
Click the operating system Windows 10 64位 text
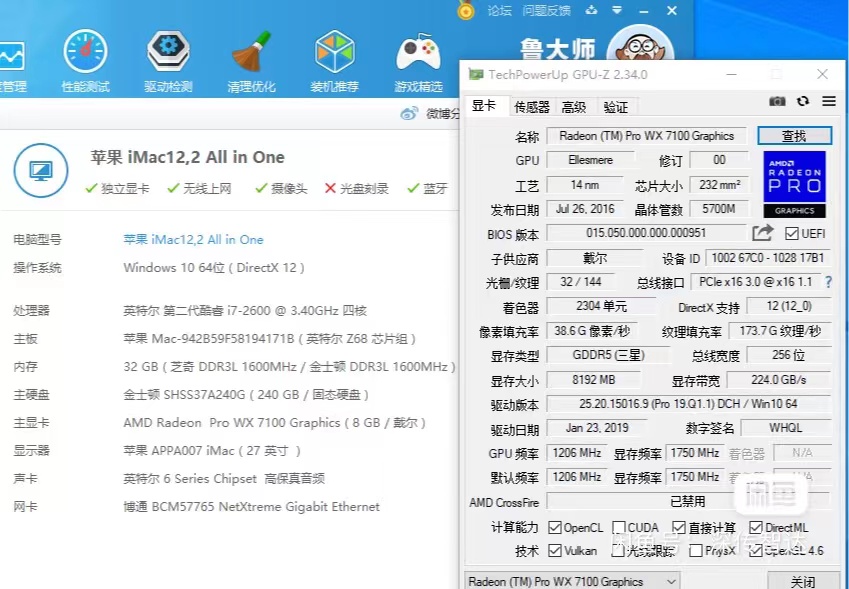214,267
